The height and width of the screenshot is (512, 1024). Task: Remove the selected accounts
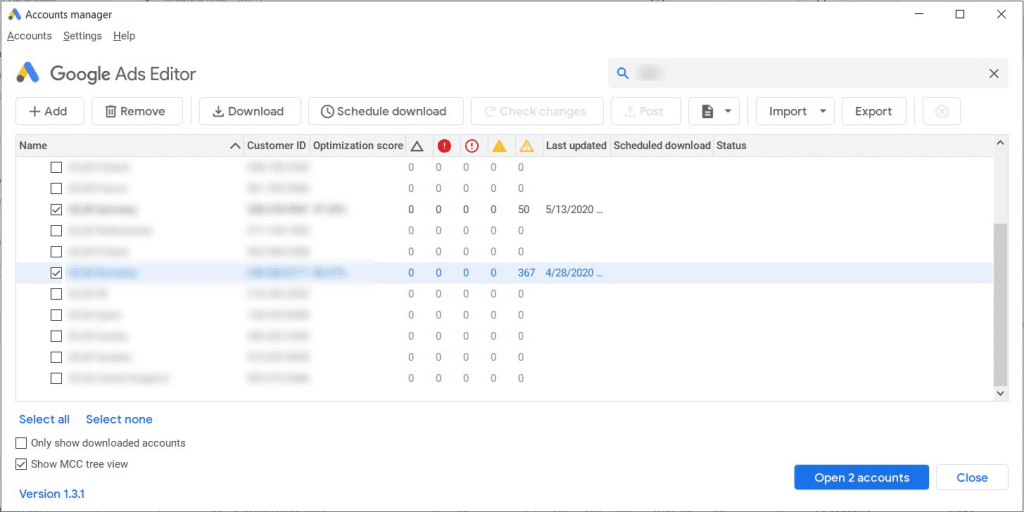pyautogui.click(x=135, y=112)
